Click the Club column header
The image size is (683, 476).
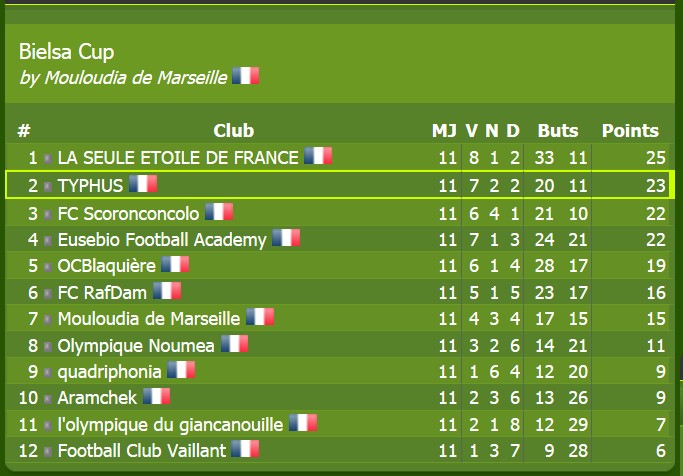point(233,131)
